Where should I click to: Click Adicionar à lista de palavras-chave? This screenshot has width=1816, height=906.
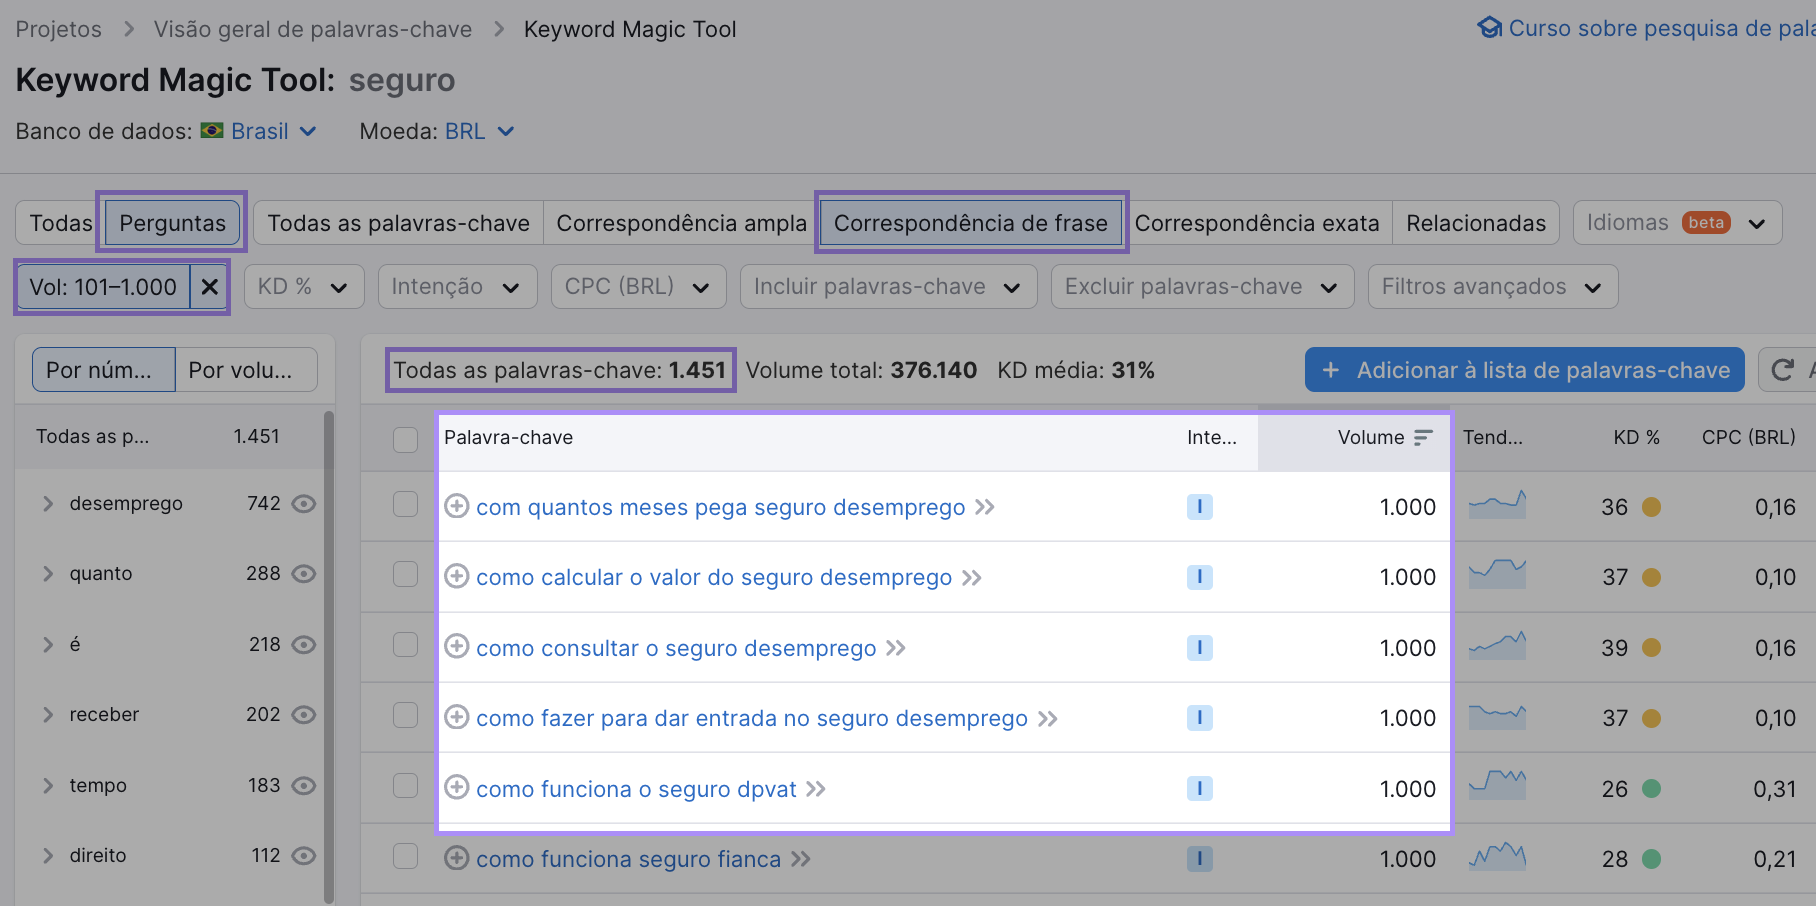1524,369
